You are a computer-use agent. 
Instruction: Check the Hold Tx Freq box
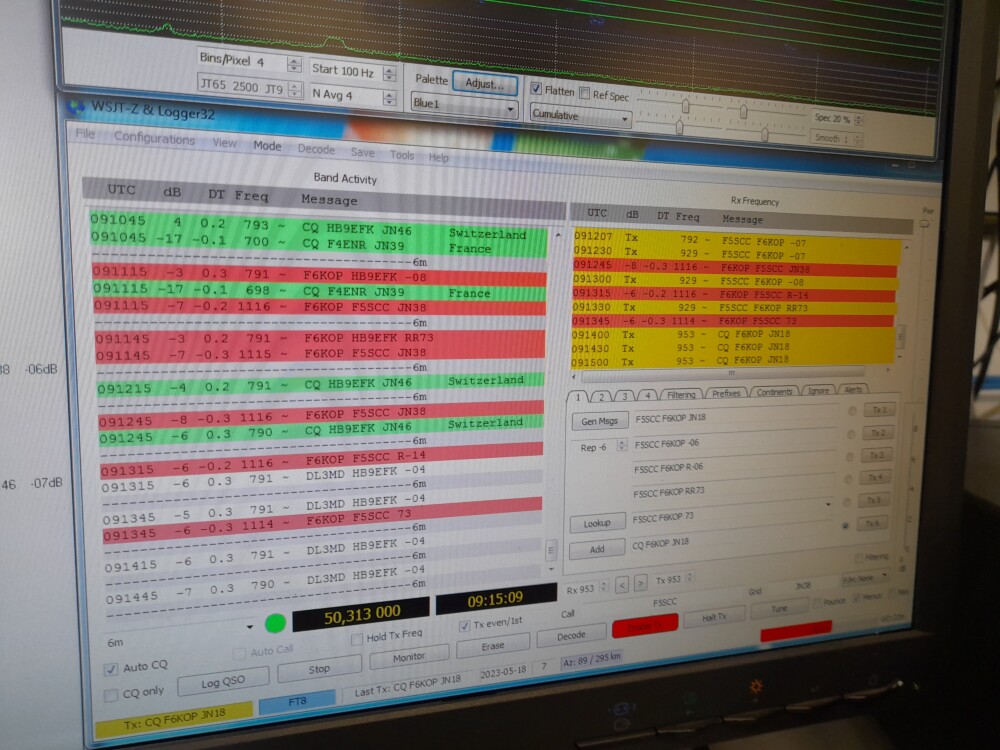pyautogui.click(x=357, y=638)
